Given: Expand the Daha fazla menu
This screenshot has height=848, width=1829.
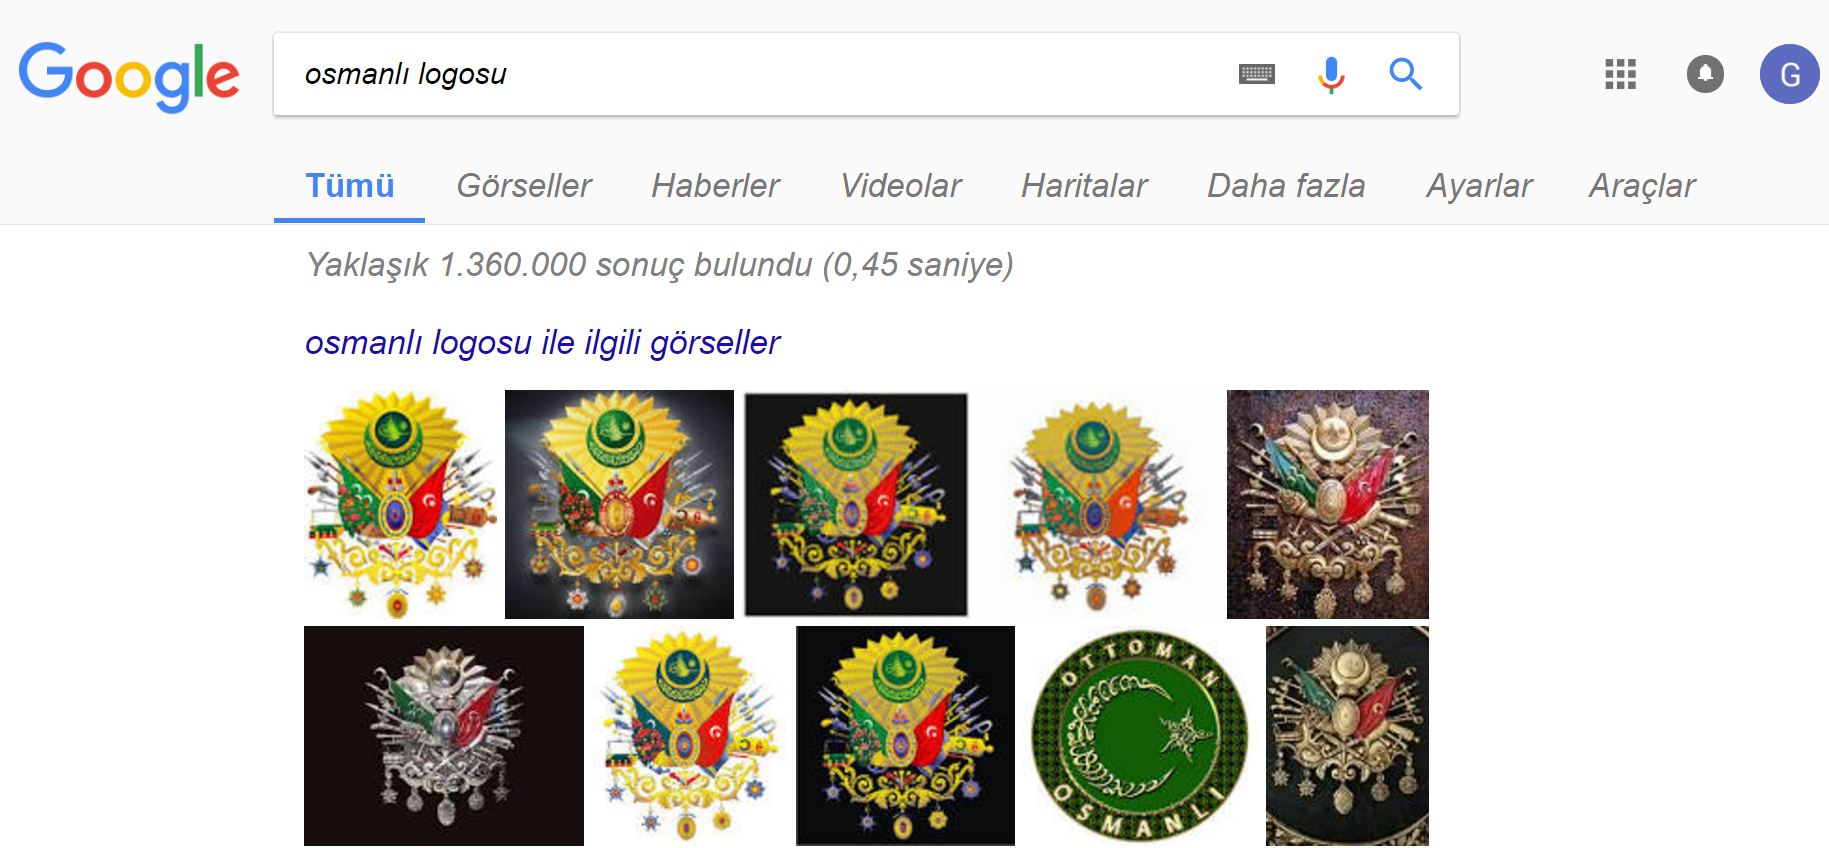Looking at the screenshot, I should tap(1286, 186).
